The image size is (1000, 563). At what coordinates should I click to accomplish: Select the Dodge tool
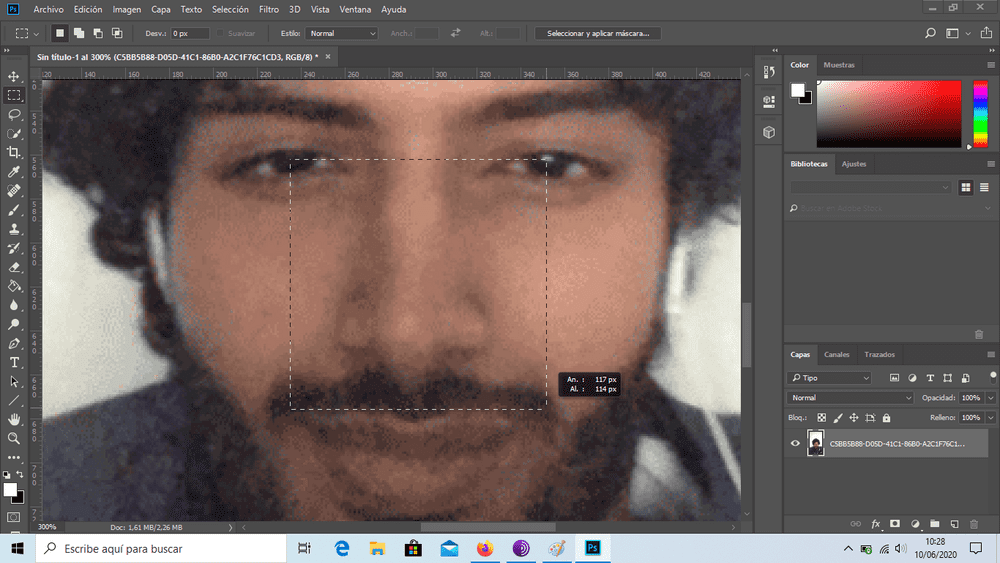(x=13, y=324)
